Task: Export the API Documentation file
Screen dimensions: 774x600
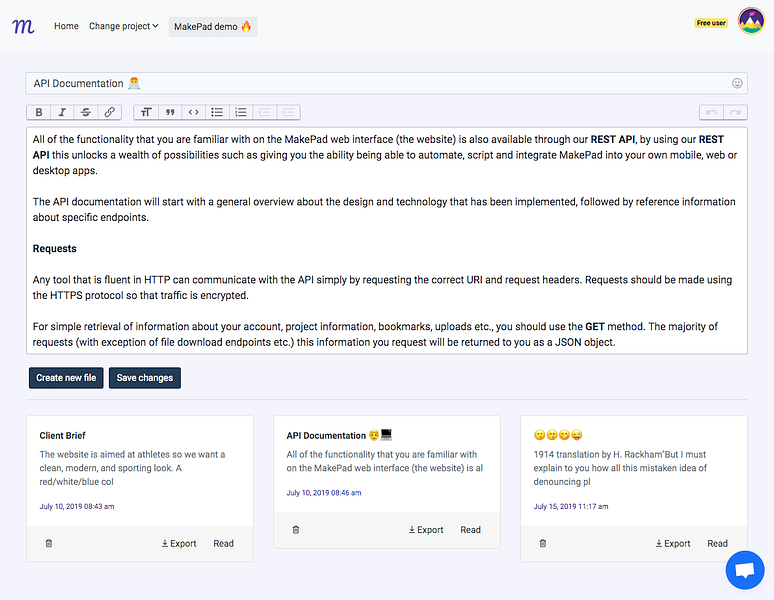Action: point(426,530)
